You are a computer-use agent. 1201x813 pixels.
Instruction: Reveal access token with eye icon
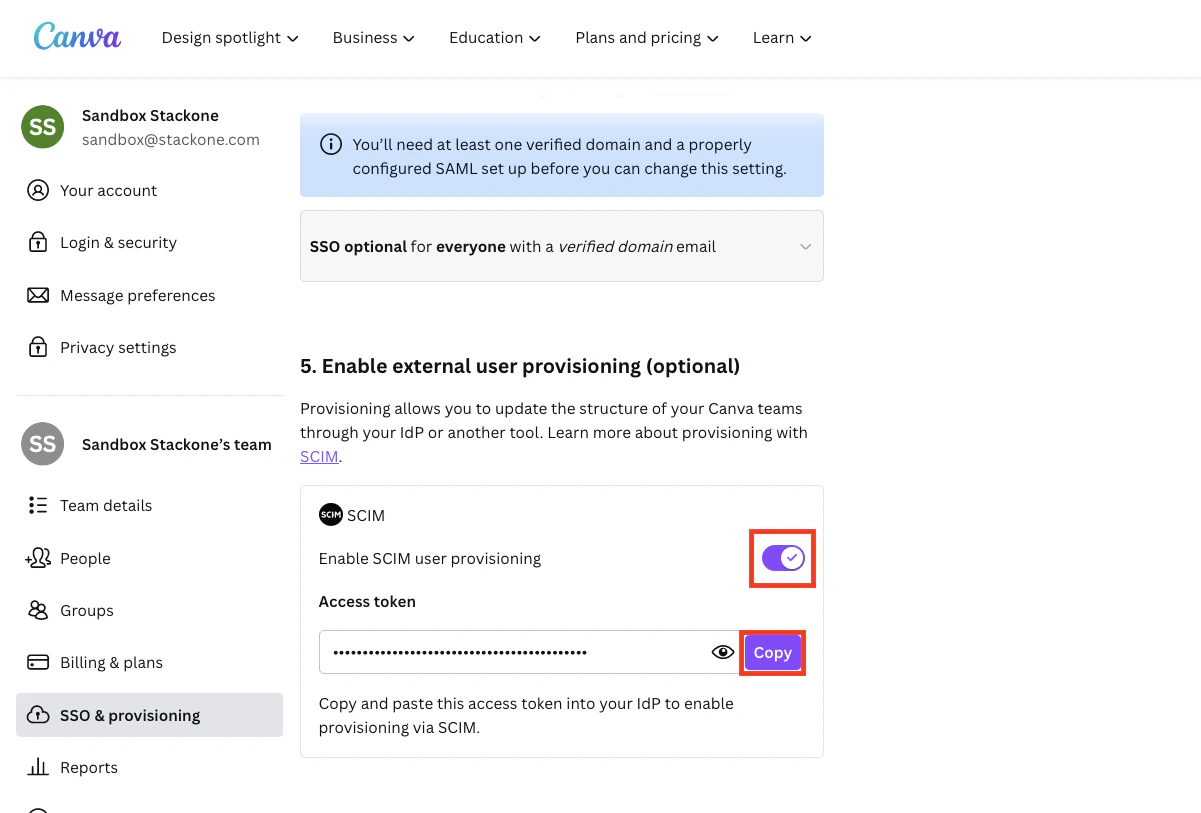tap(722, 652)
